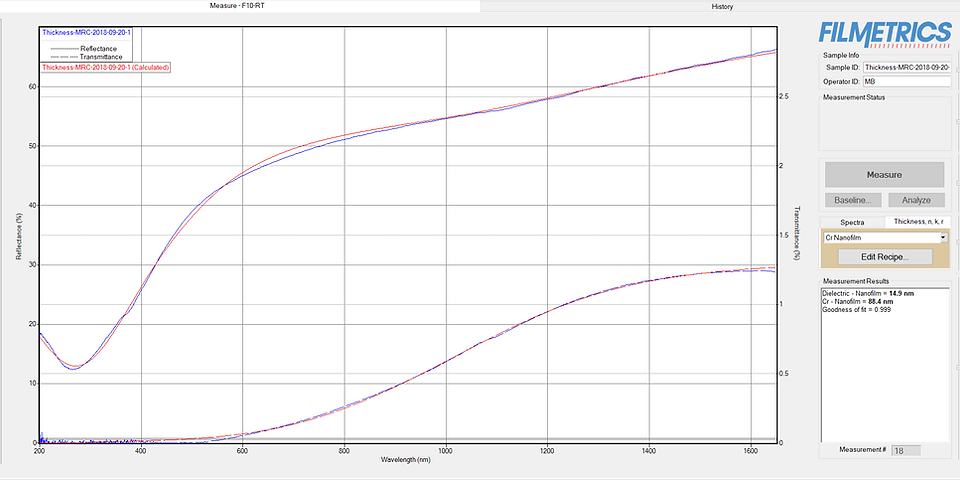Image resolution: width=960 pixels, height=480 pixels.
Task: Click the Filmetrics logo
Action: click(x=883, y=31)
